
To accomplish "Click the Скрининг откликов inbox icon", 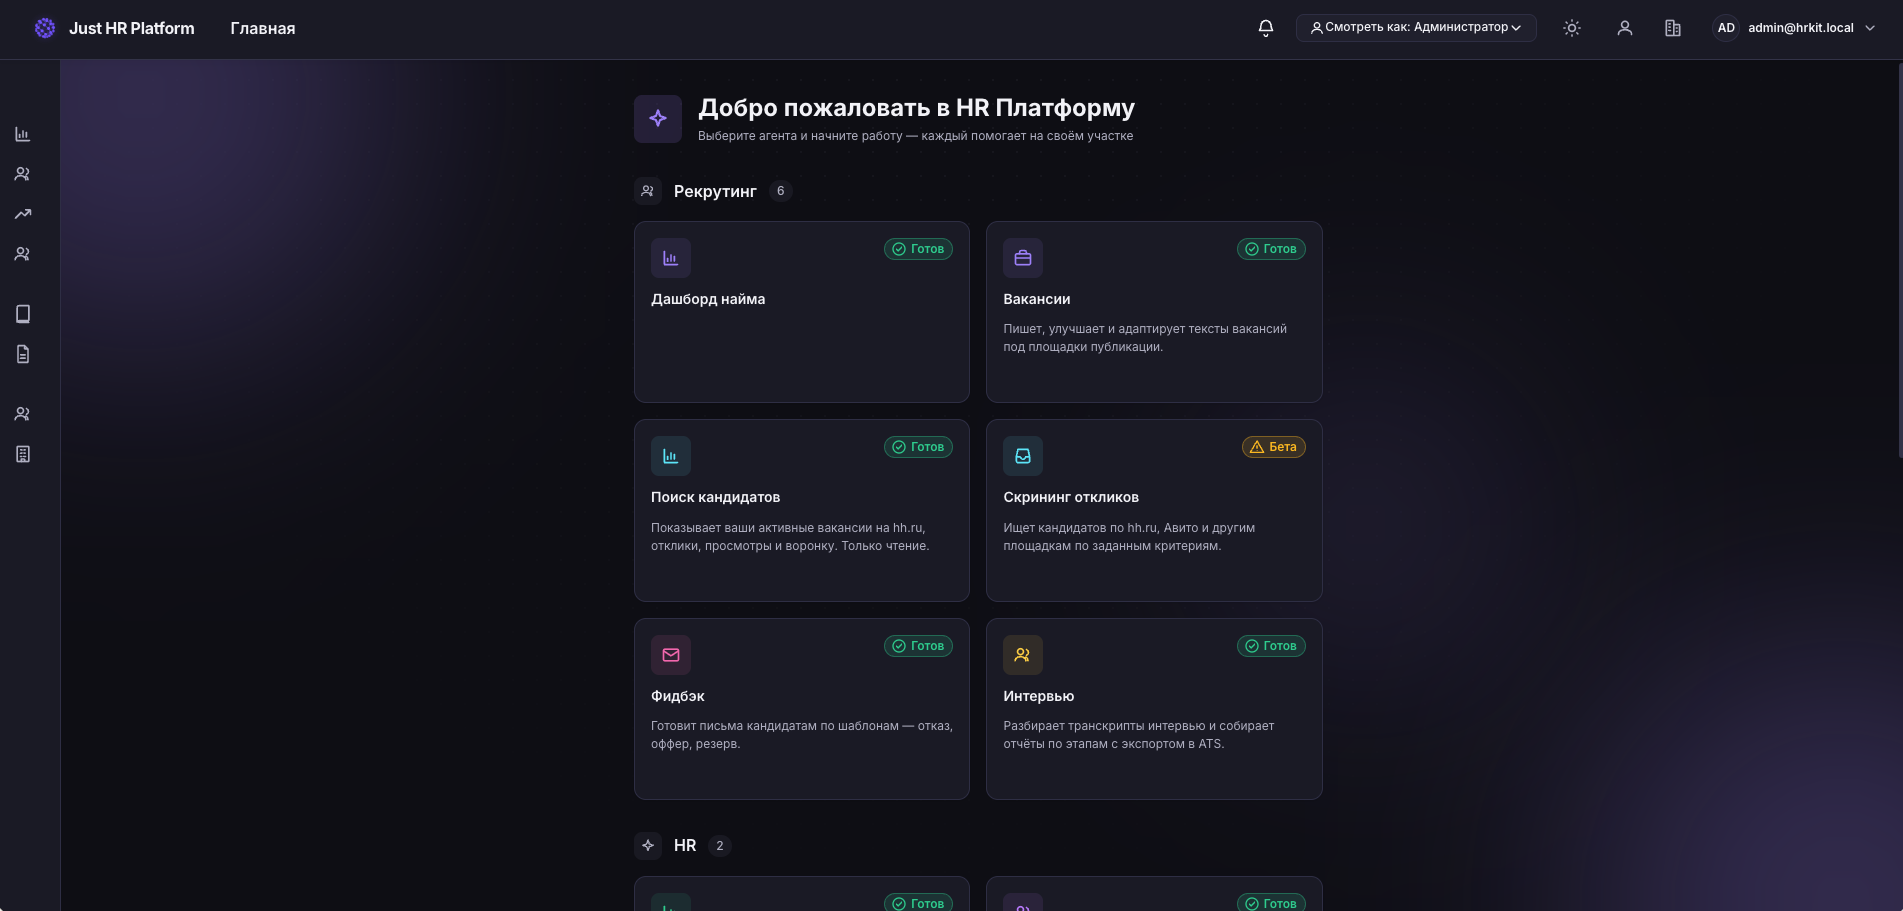I will pos(1023,456).
